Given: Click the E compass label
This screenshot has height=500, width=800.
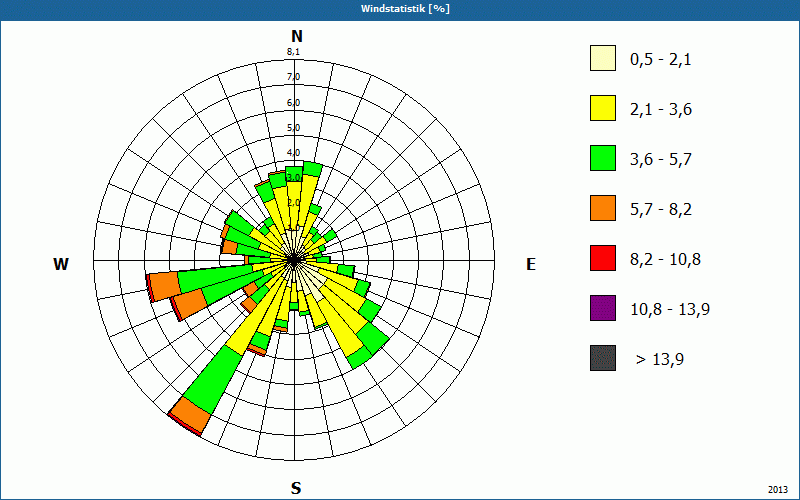Looking at the screenshot, I should click(x=531, y=264).
